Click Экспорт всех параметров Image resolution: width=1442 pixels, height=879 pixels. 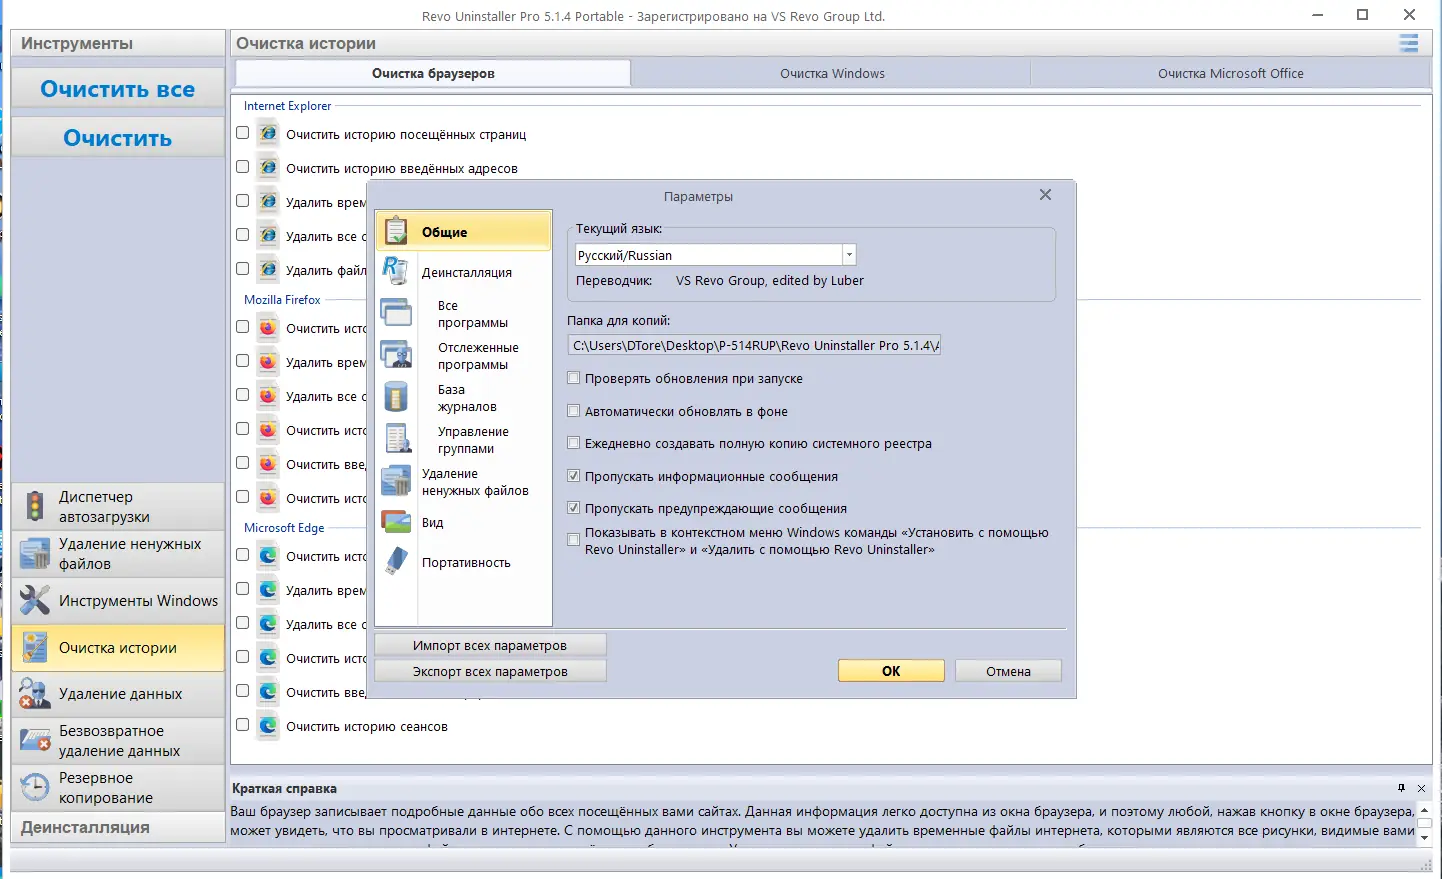[490, 671]
